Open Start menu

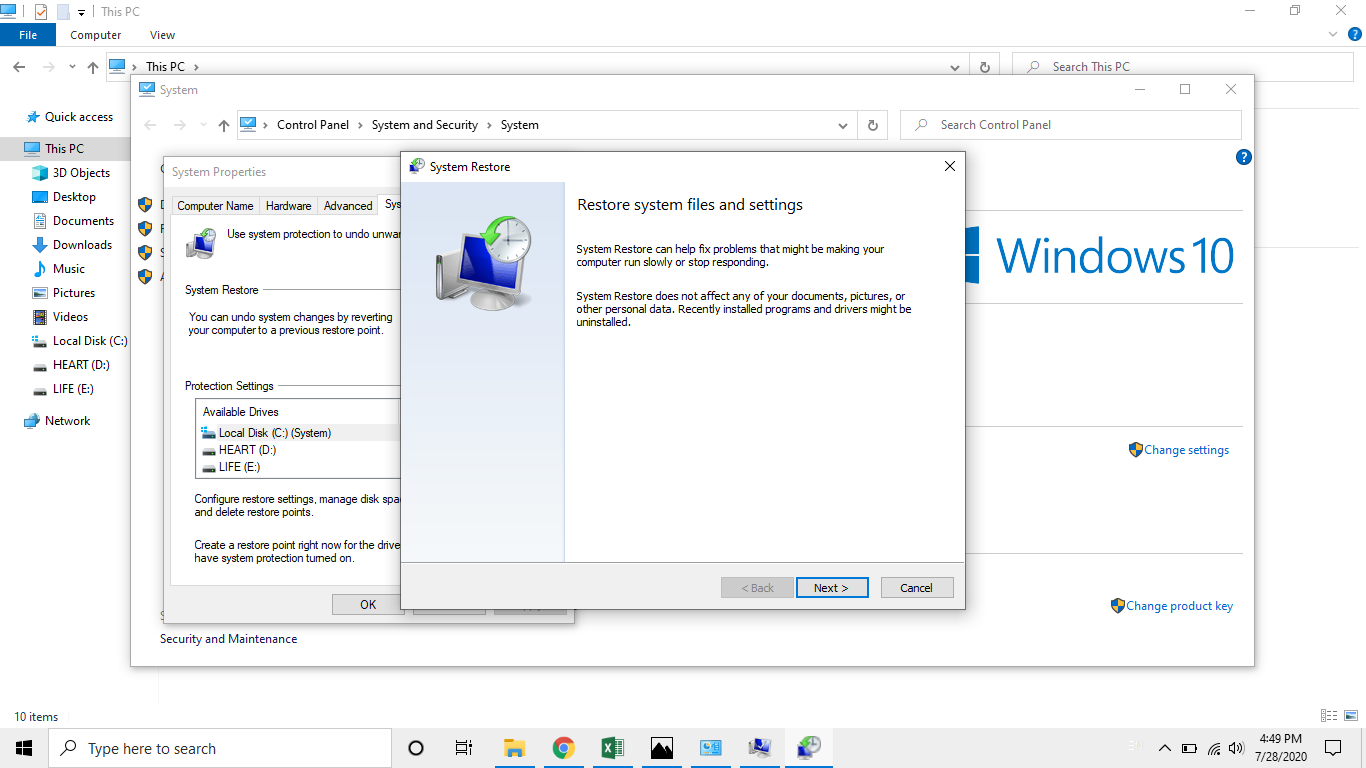[24, 748]
